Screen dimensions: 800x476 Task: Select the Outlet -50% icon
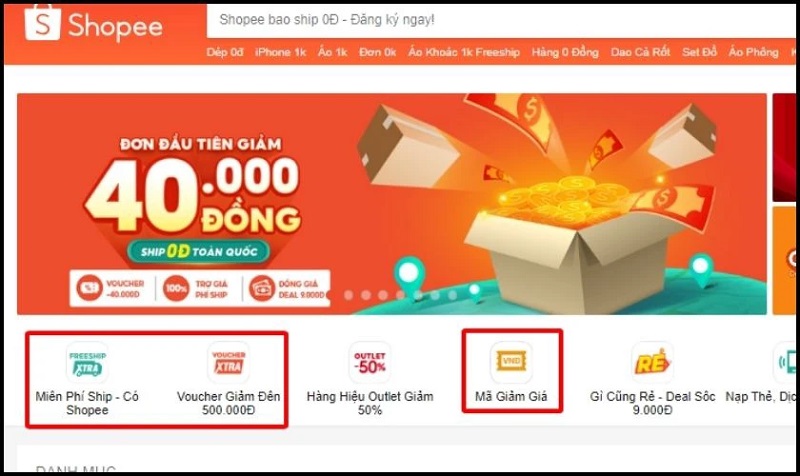click(370, 363)
